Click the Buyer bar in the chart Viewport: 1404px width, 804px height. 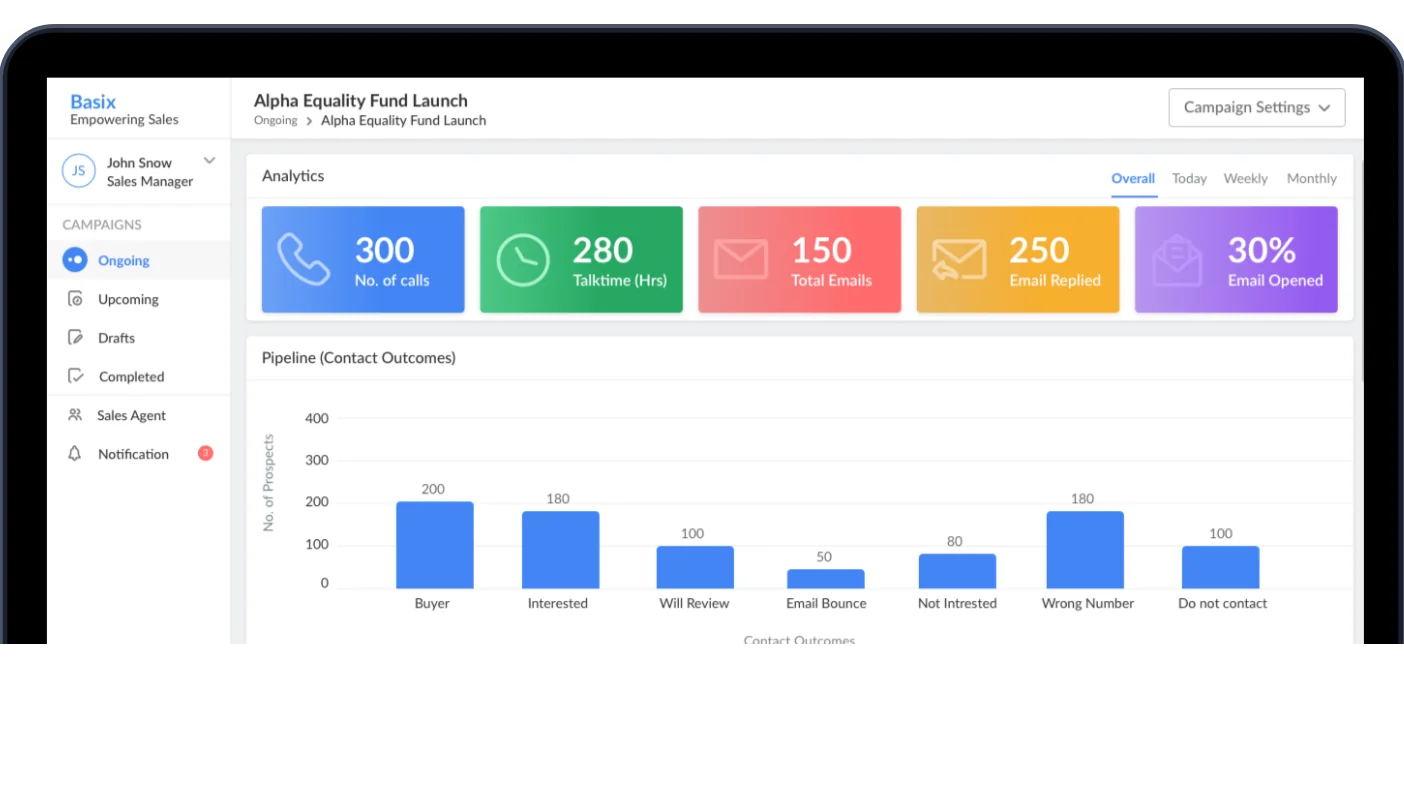[x=435, y=545]
